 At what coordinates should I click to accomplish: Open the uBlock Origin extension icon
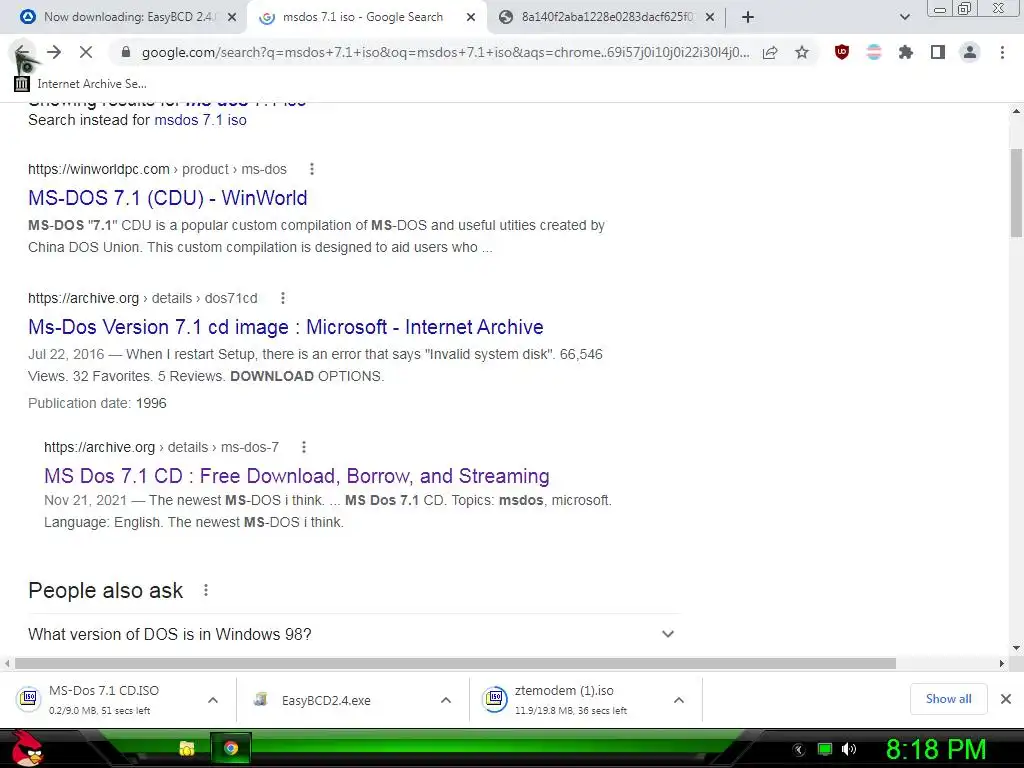pos(842,52)
